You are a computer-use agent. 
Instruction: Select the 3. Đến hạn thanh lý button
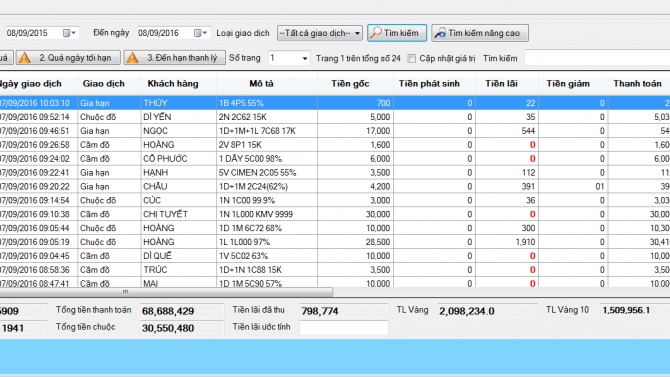click(175, 58)
